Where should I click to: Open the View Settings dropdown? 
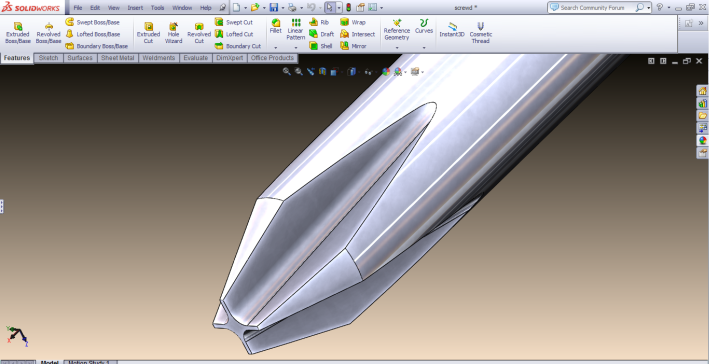pos(417,71)
